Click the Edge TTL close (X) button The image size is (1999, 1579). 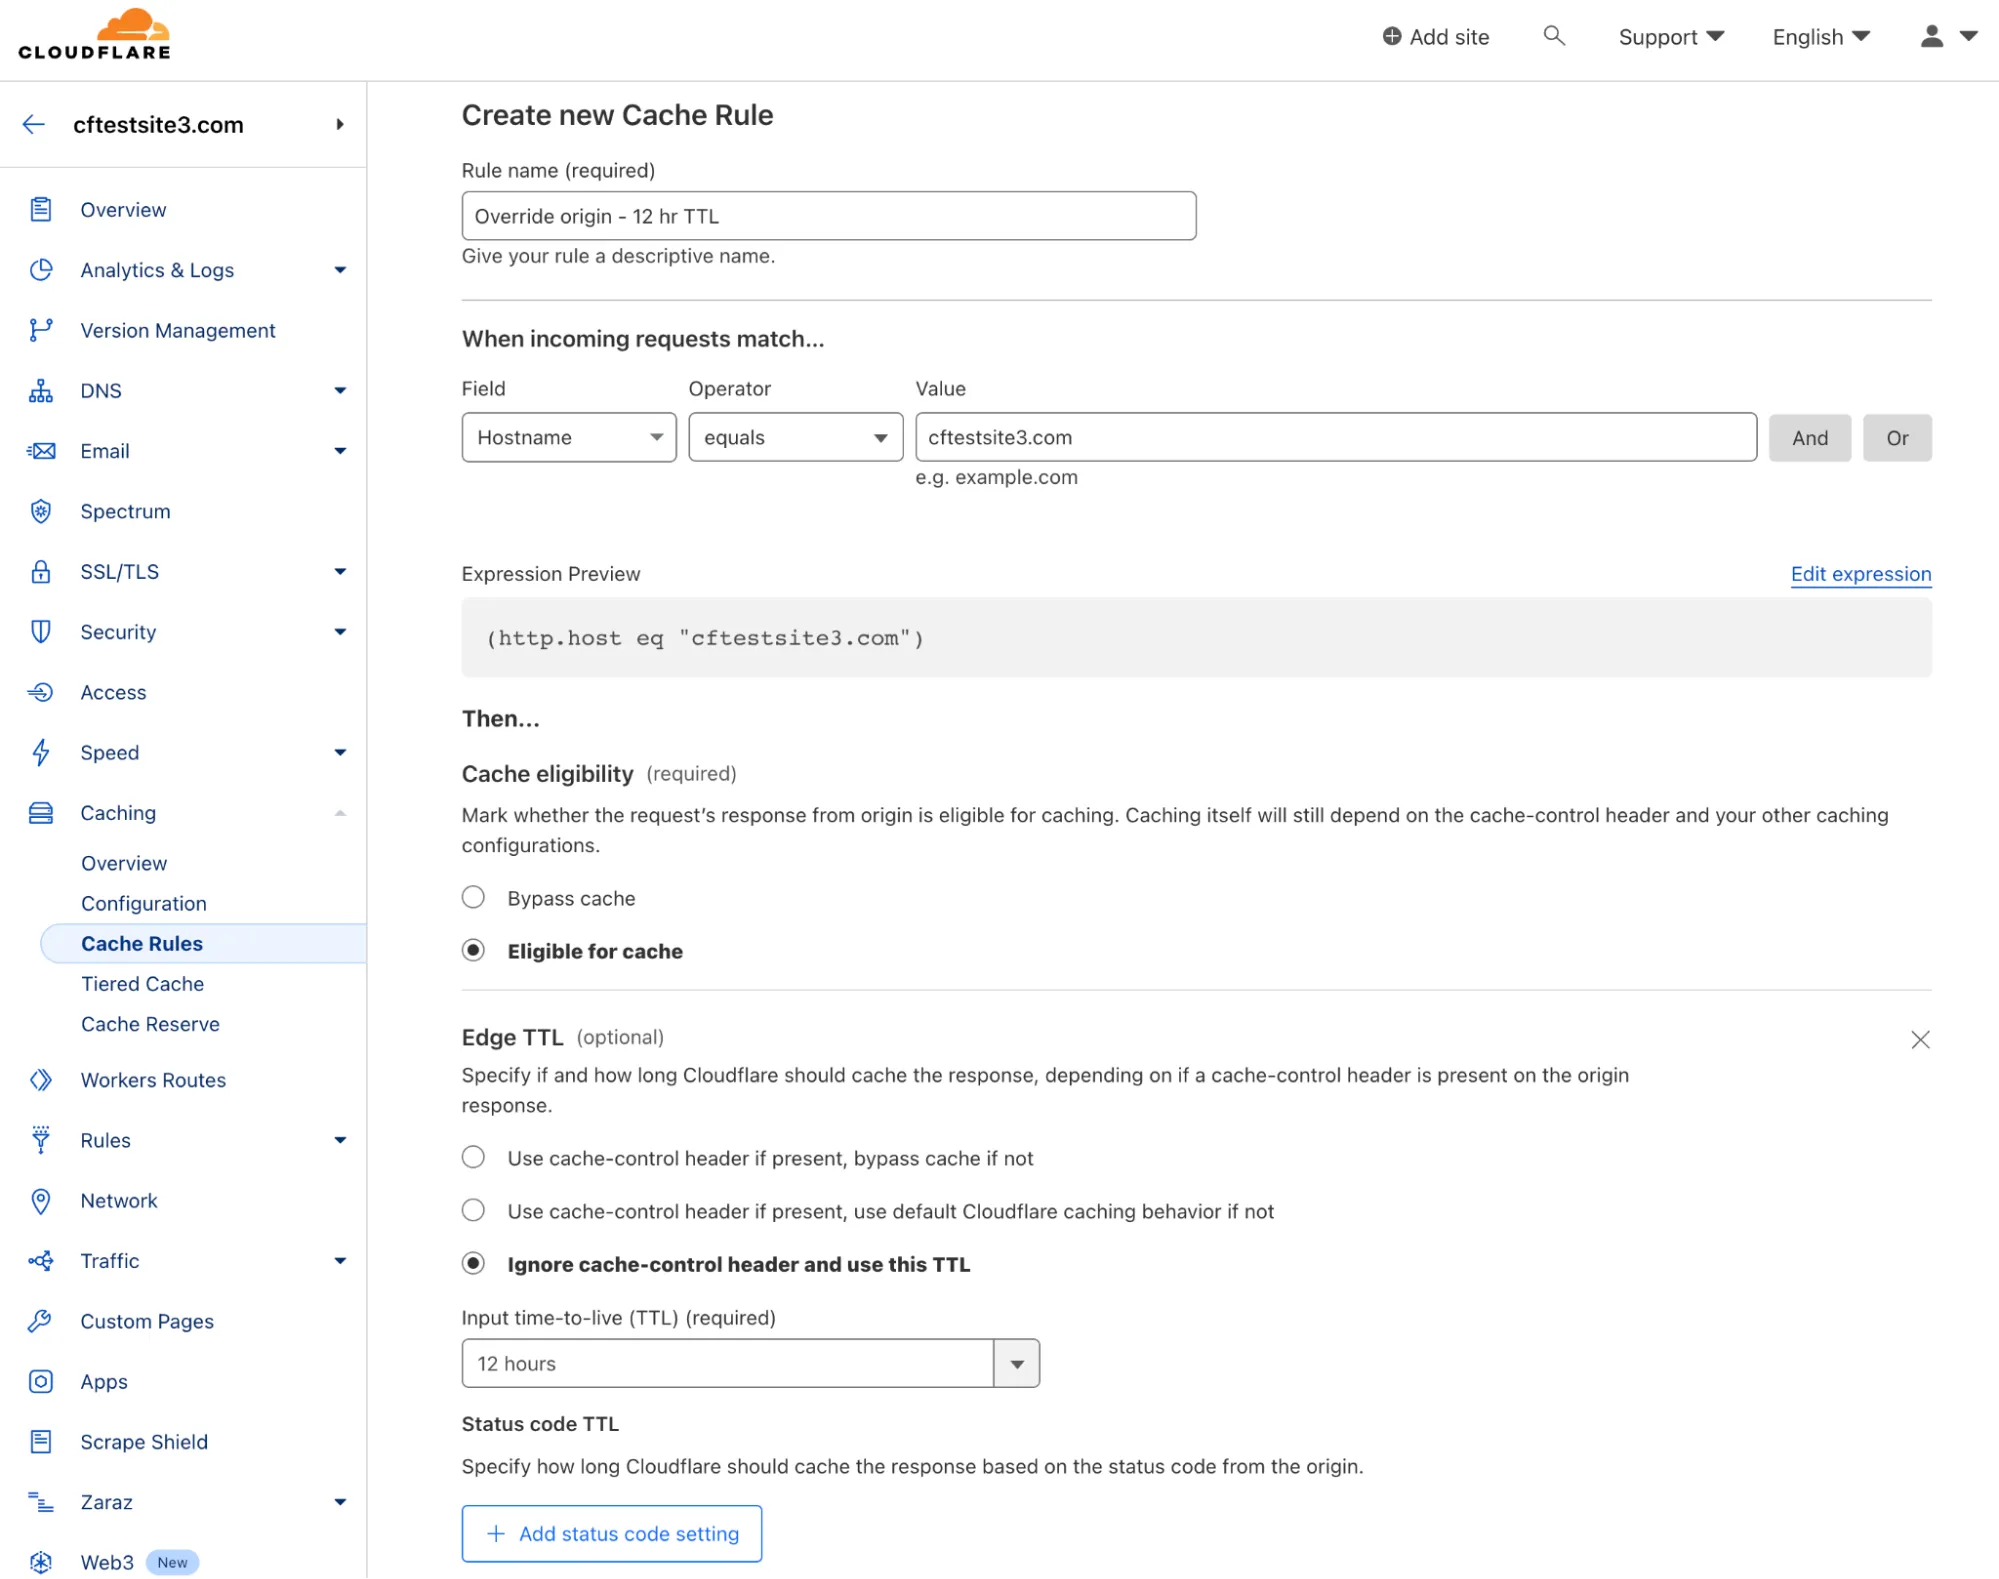click(x=1921, y=1037)
